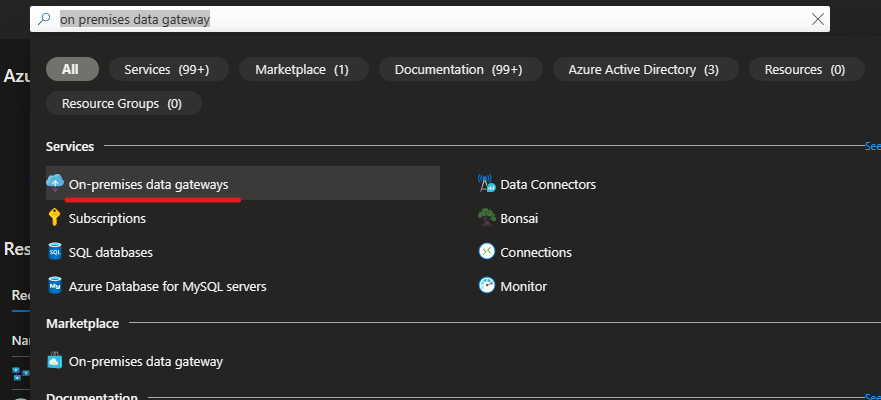The image size is (881, 400).
Task: Clear the search box with X
Action: tap(818, 19)
